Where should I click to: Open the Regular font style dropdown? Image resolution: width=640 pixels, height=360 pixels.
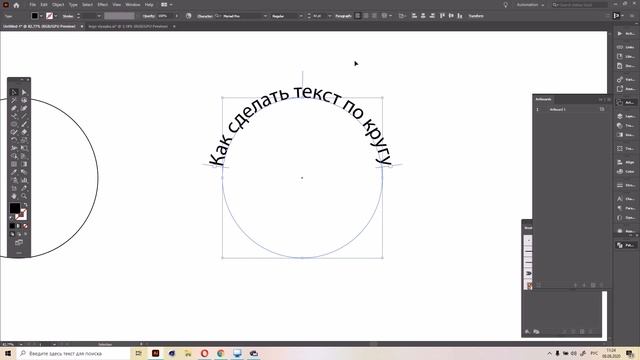[x=301, y=16]
